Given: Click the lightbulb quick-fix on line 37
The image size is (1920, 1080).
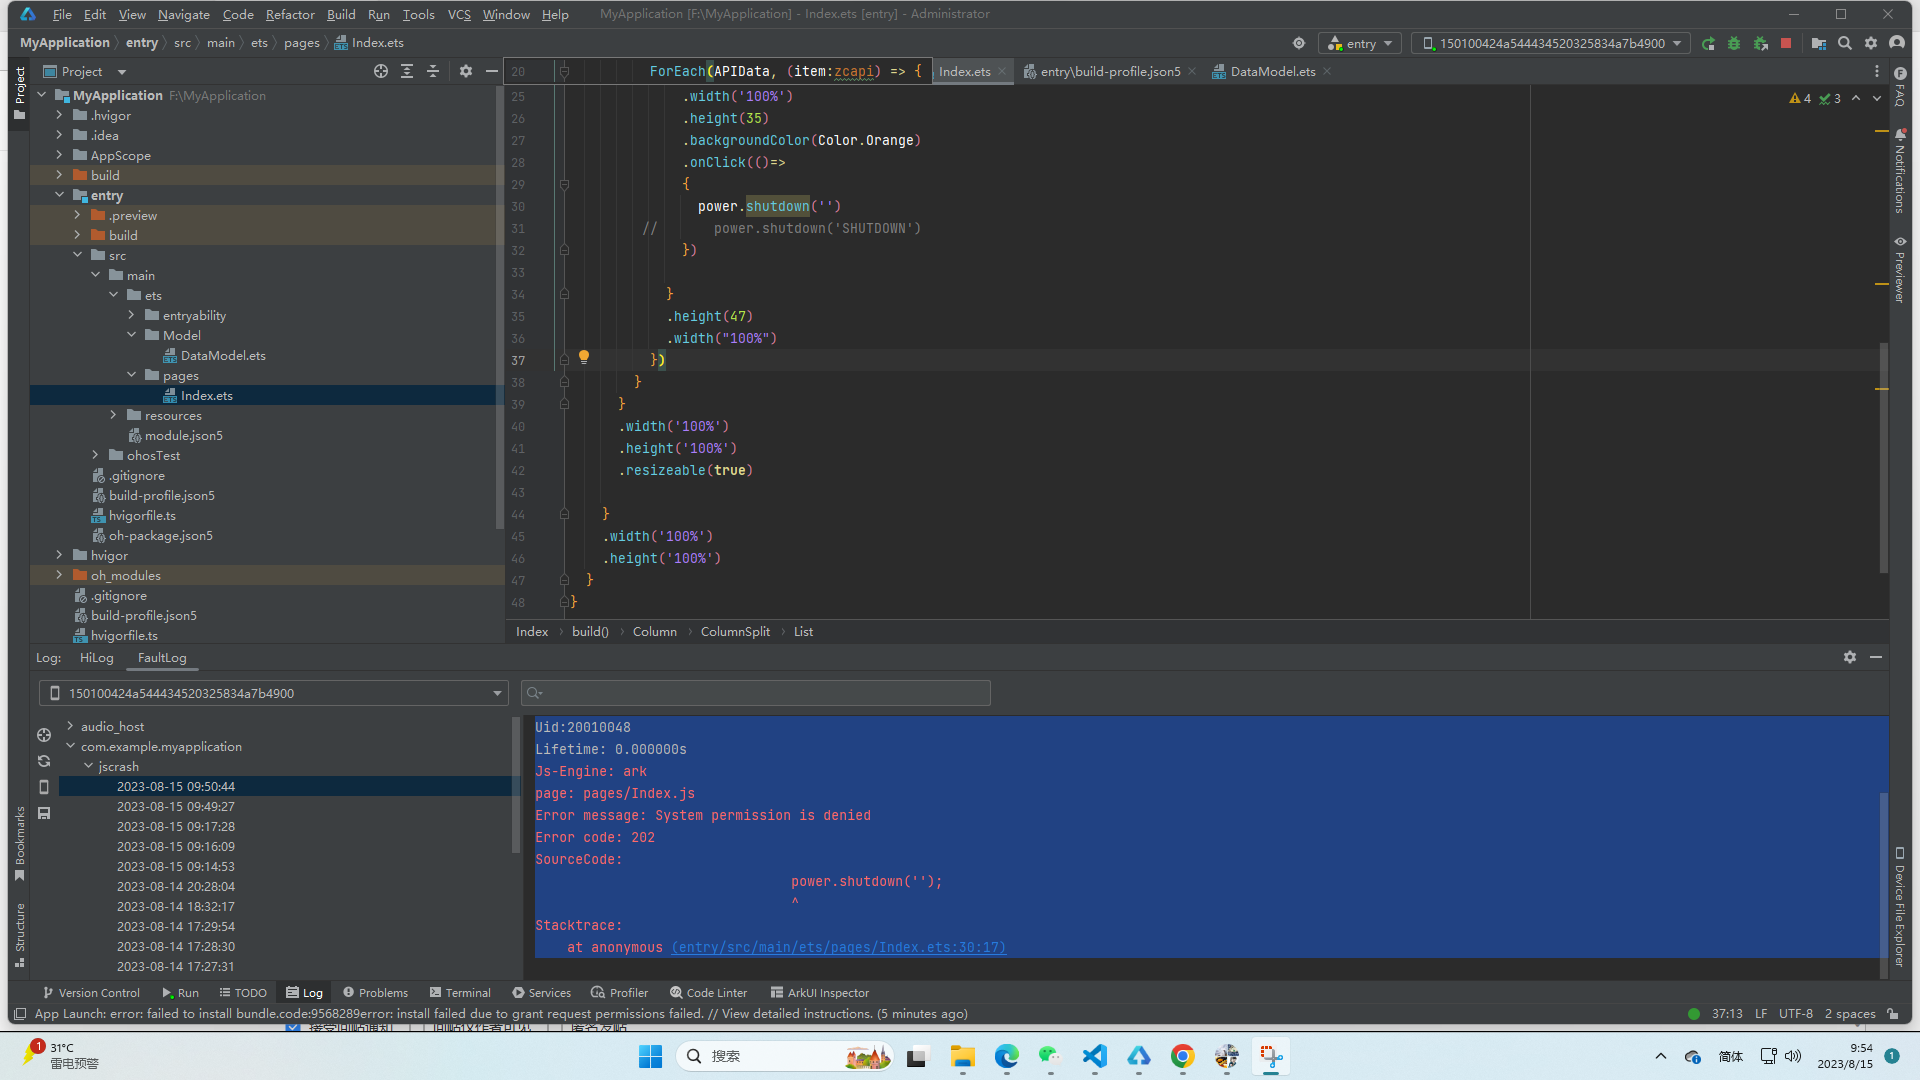Looking at the screenshot, I should (584, 357).
